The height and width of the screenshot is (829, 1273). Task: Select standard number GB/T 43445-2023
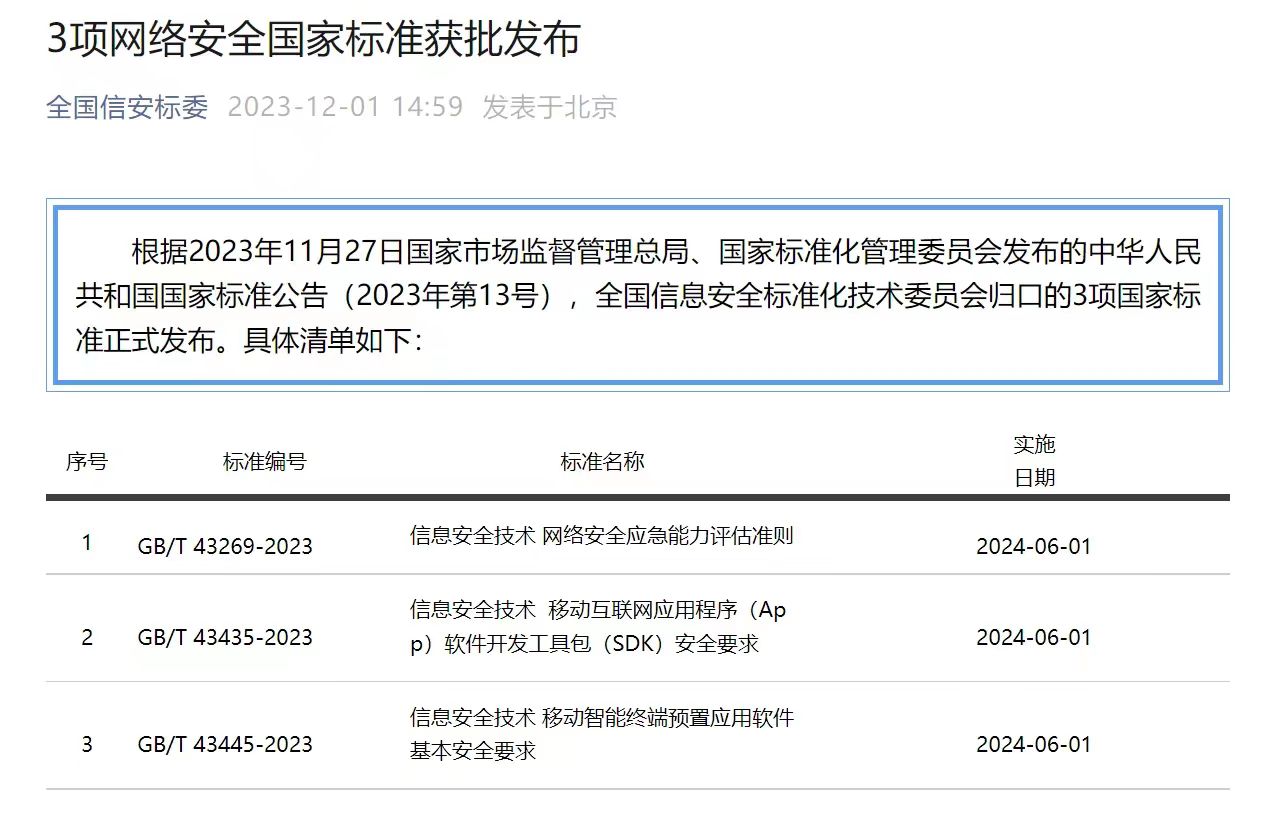tap(225, 745)
